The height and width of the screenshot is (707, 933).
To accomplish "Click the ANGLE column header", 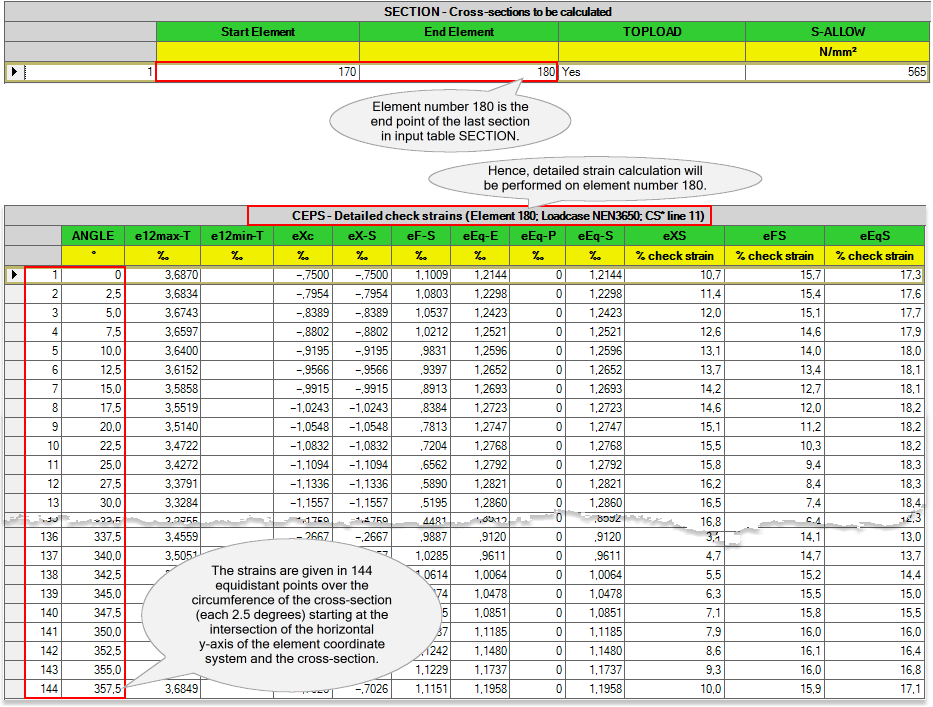I will click(x=93, y=236).
